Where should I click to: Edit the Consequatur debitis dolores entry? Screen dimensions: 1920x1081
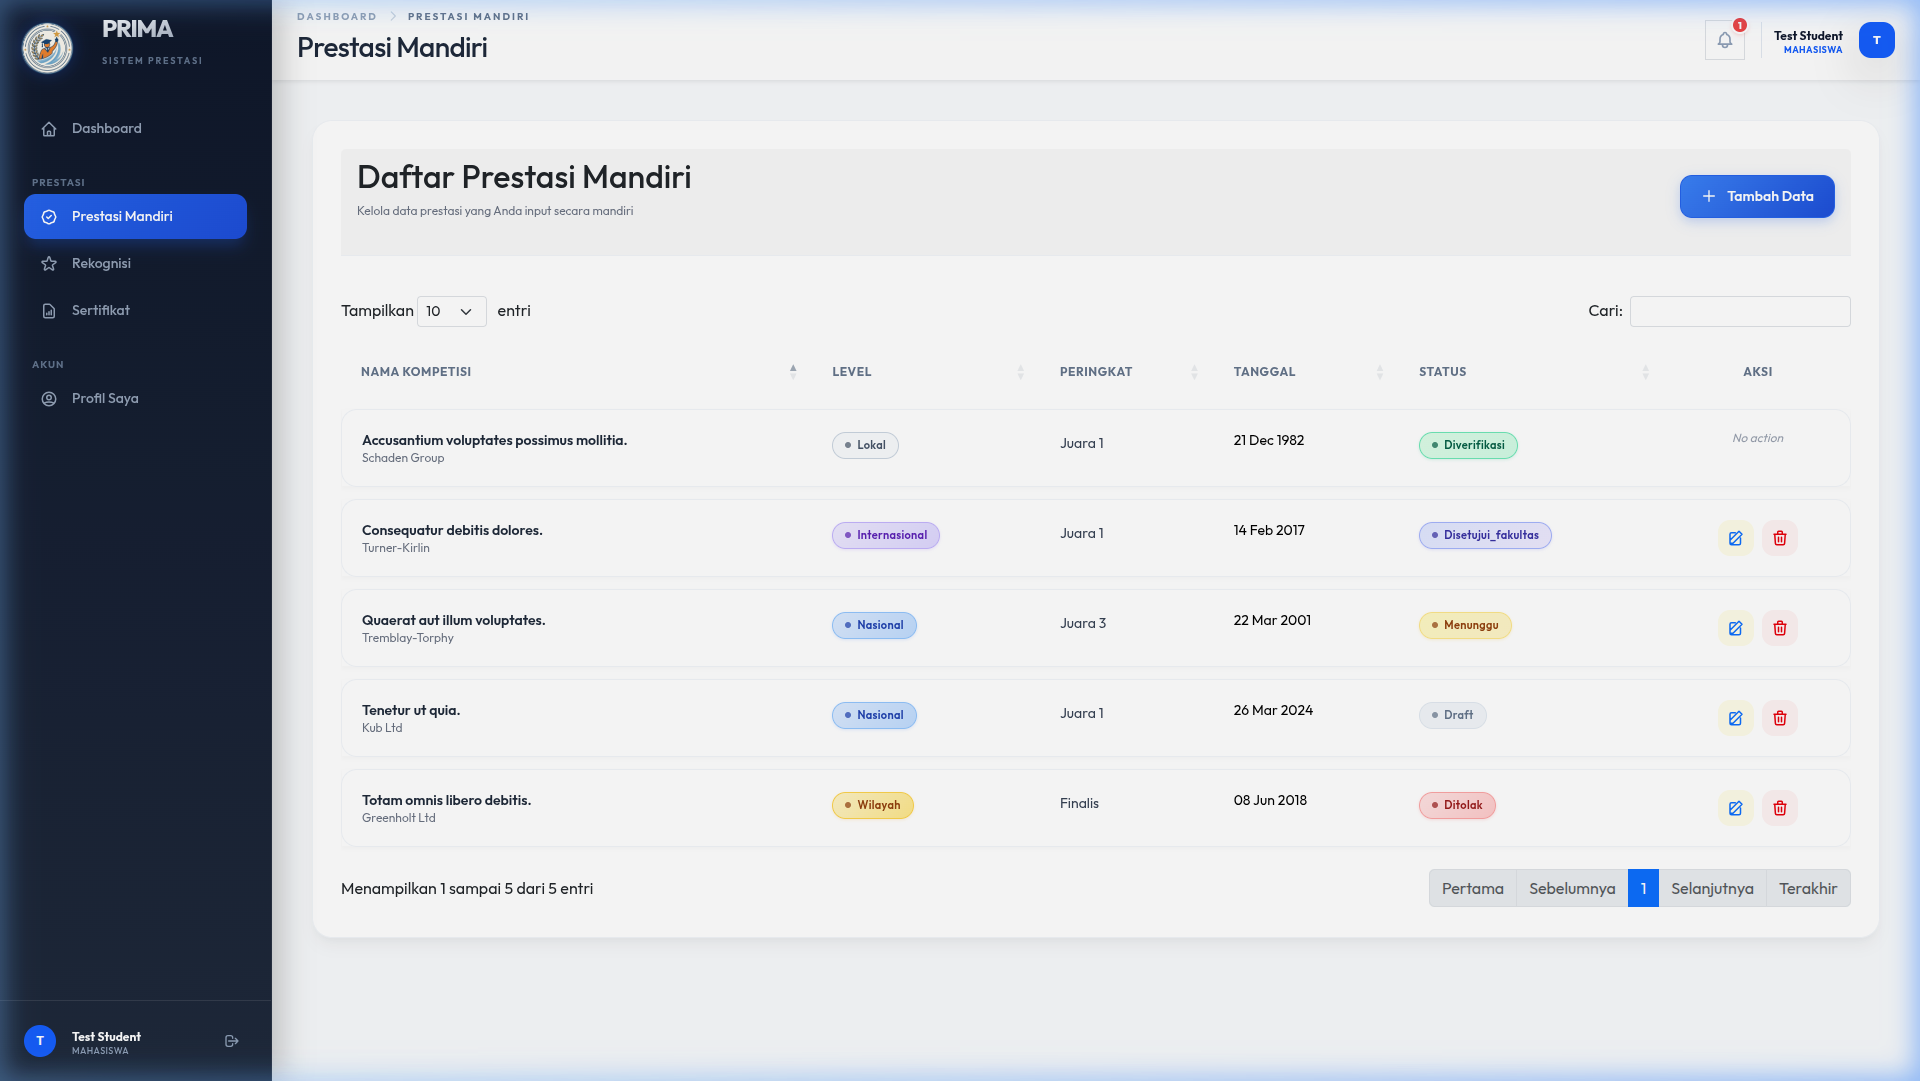pyautogui.click(x=1735, y=538)
